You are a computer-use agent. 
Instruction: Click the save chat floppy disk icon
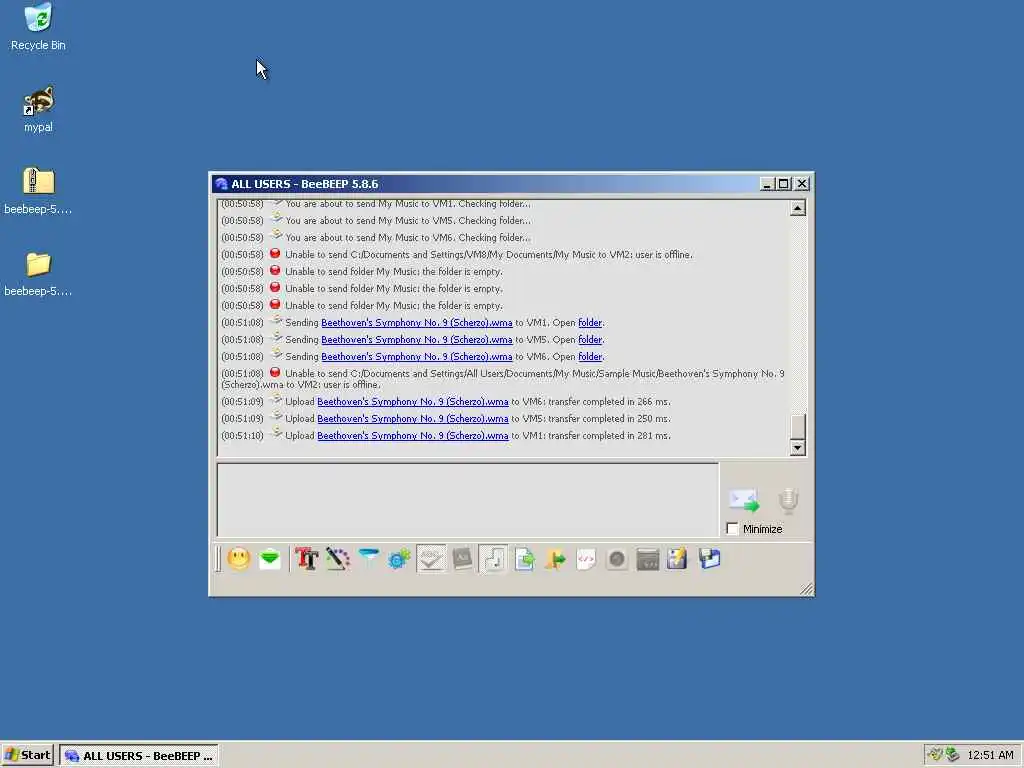709,559
